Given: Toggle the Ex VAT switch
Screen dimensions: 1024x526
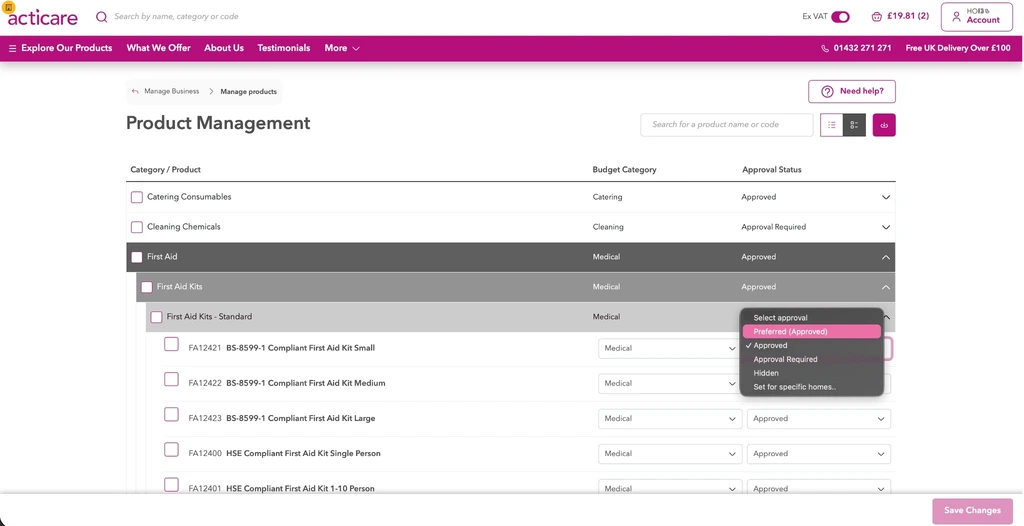Looking at the screenshot, I should 840,16.
